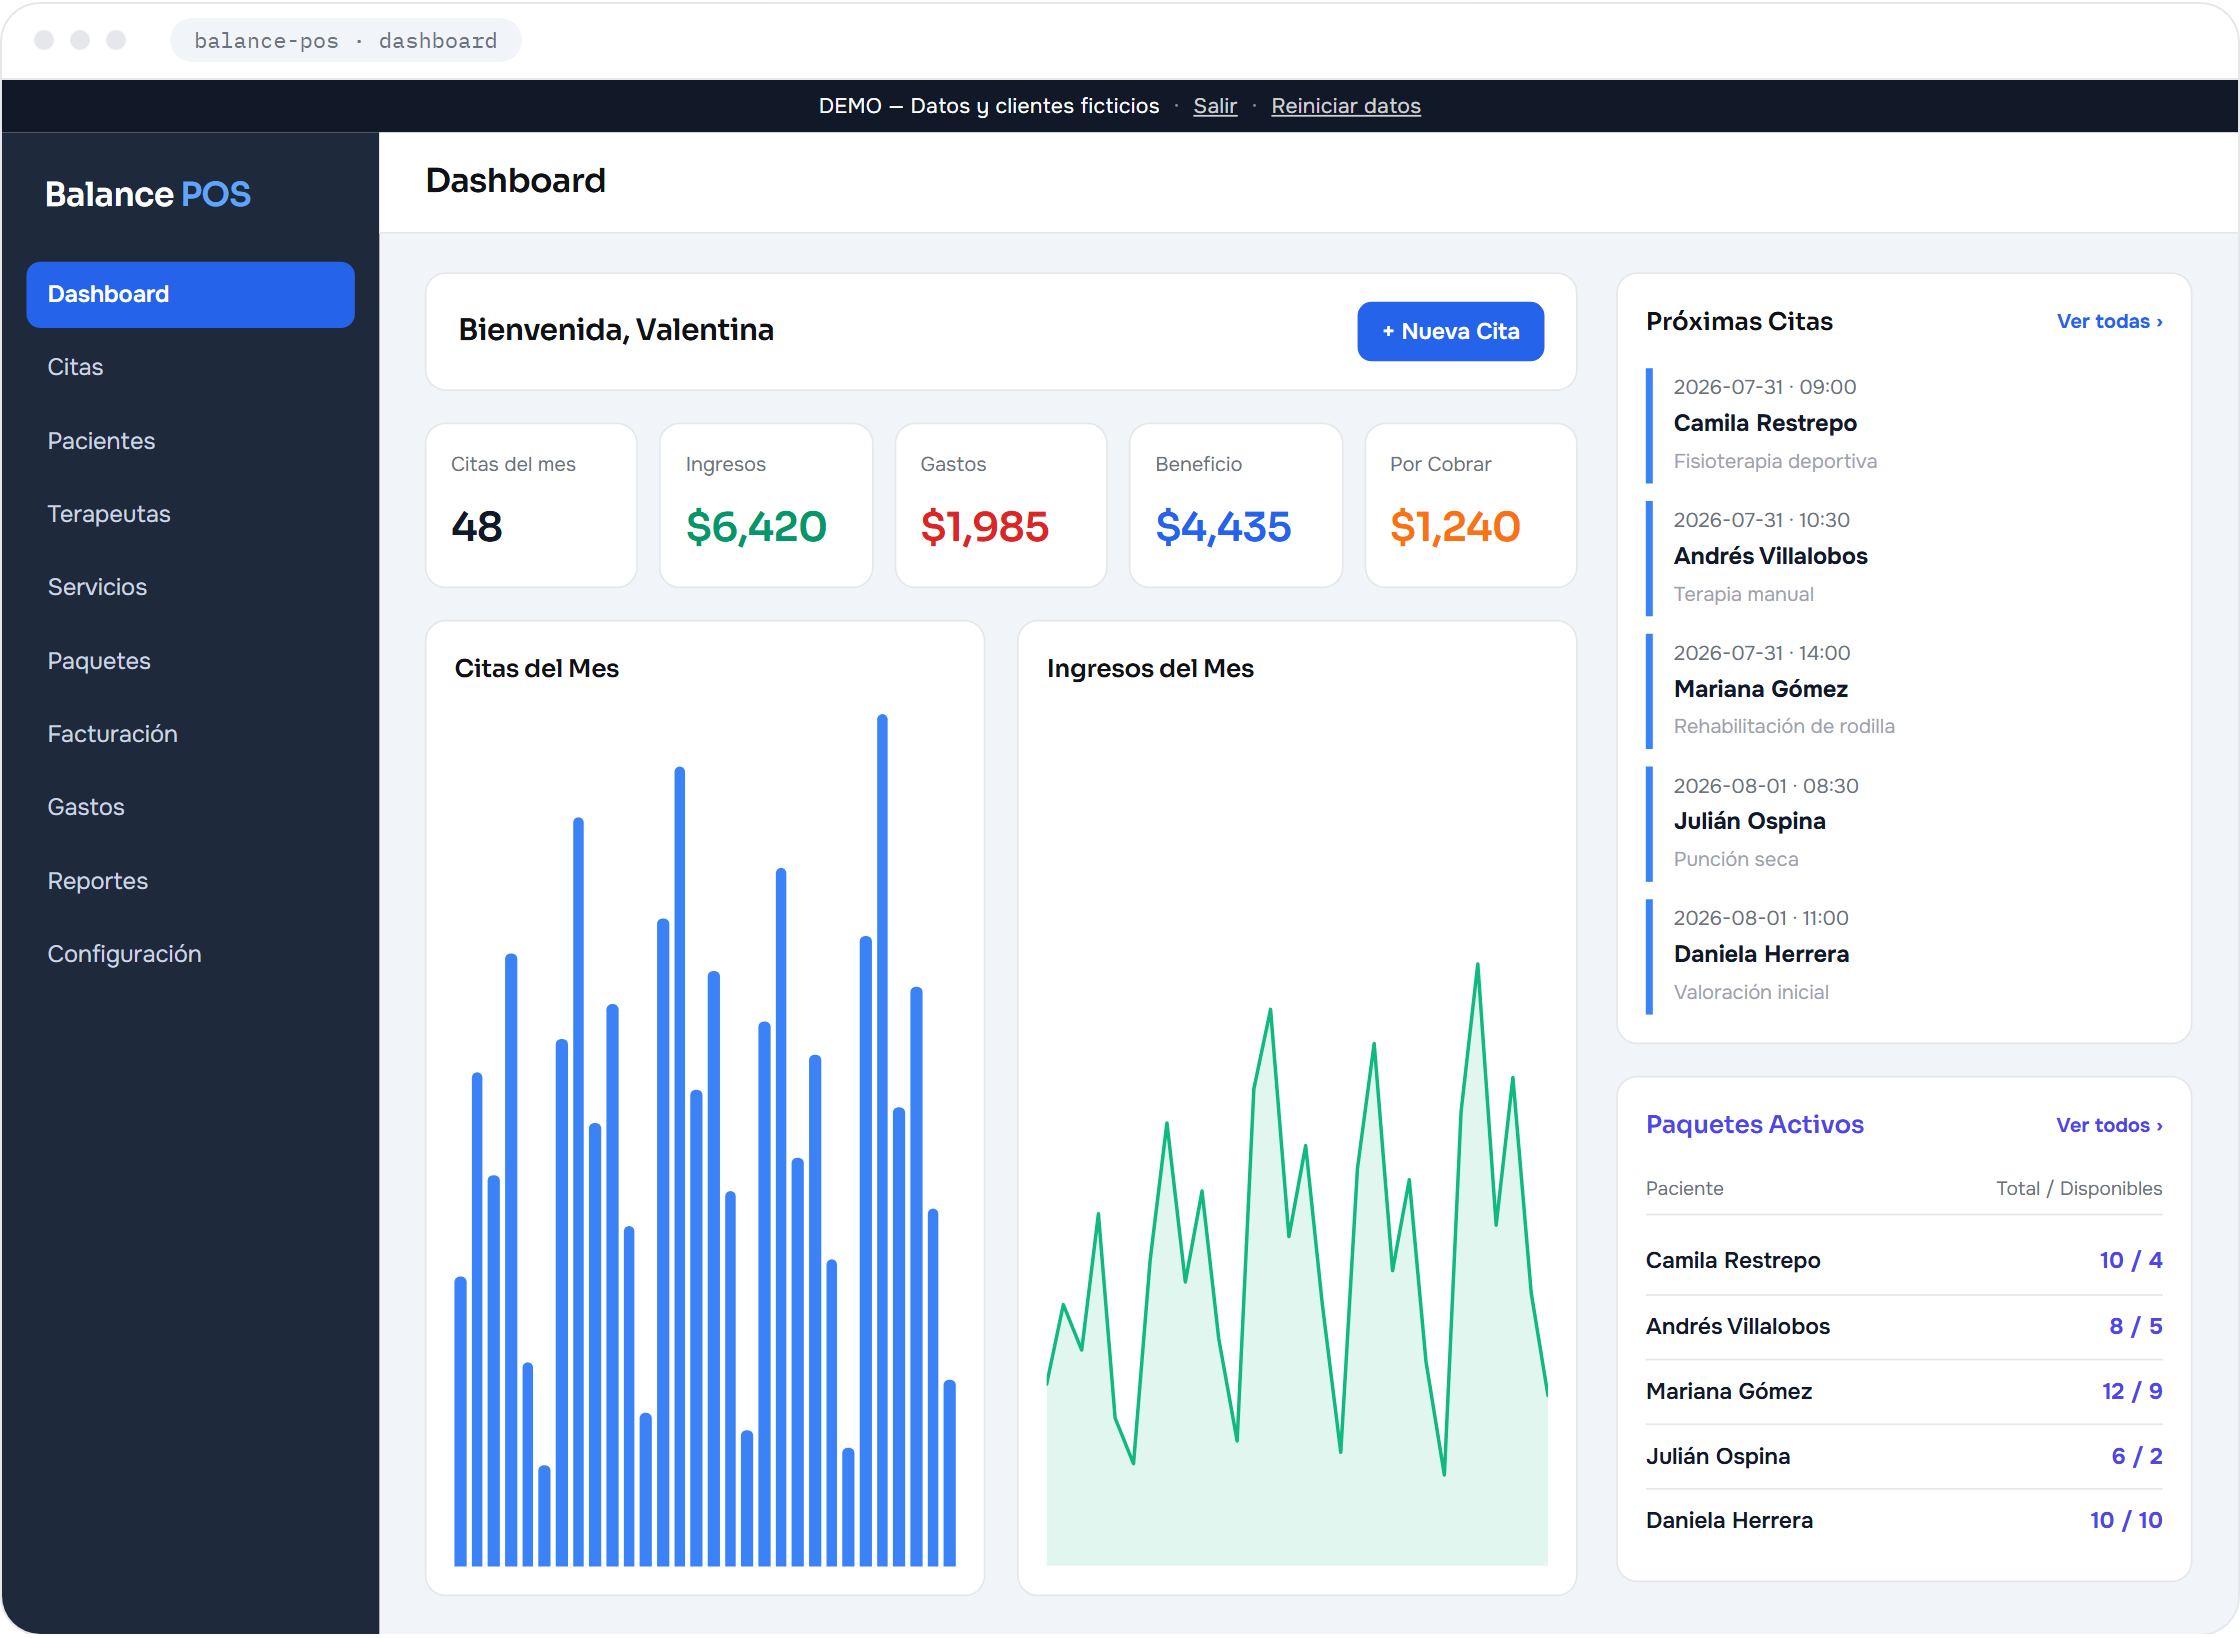This screenshot has width=2240, height=1638.
Task: Open Configuración in the sidebar
Action: pos(190,954)
